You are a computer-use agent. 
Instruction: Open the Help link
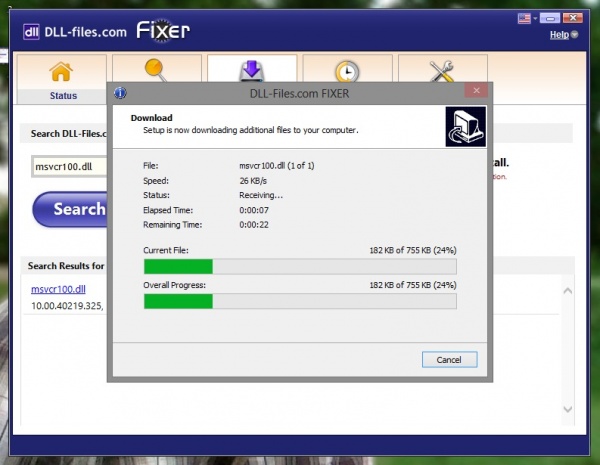click(559, 35)
